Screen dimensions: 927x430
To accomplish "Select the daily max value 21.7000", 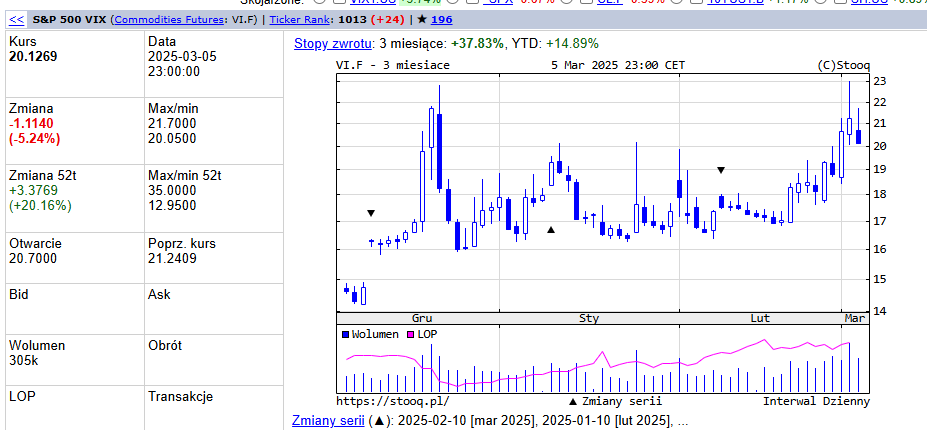I will point(172,124).
